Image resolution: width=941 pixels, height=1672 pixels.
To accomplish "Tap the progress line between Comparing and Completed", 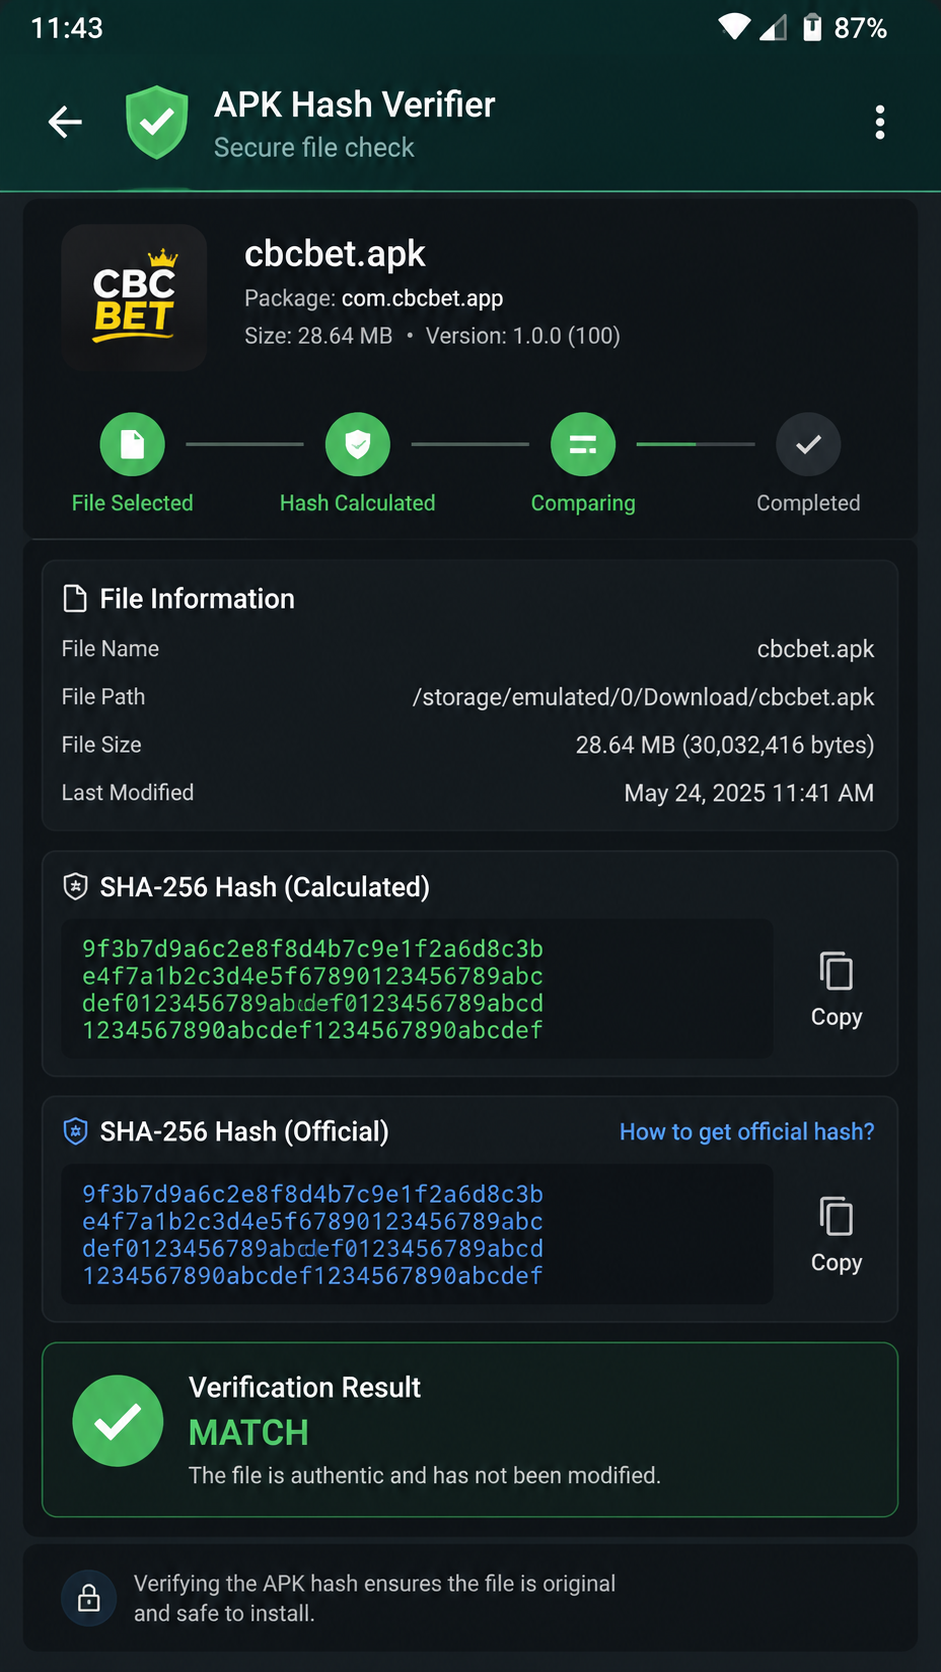I will click(696, 444).
